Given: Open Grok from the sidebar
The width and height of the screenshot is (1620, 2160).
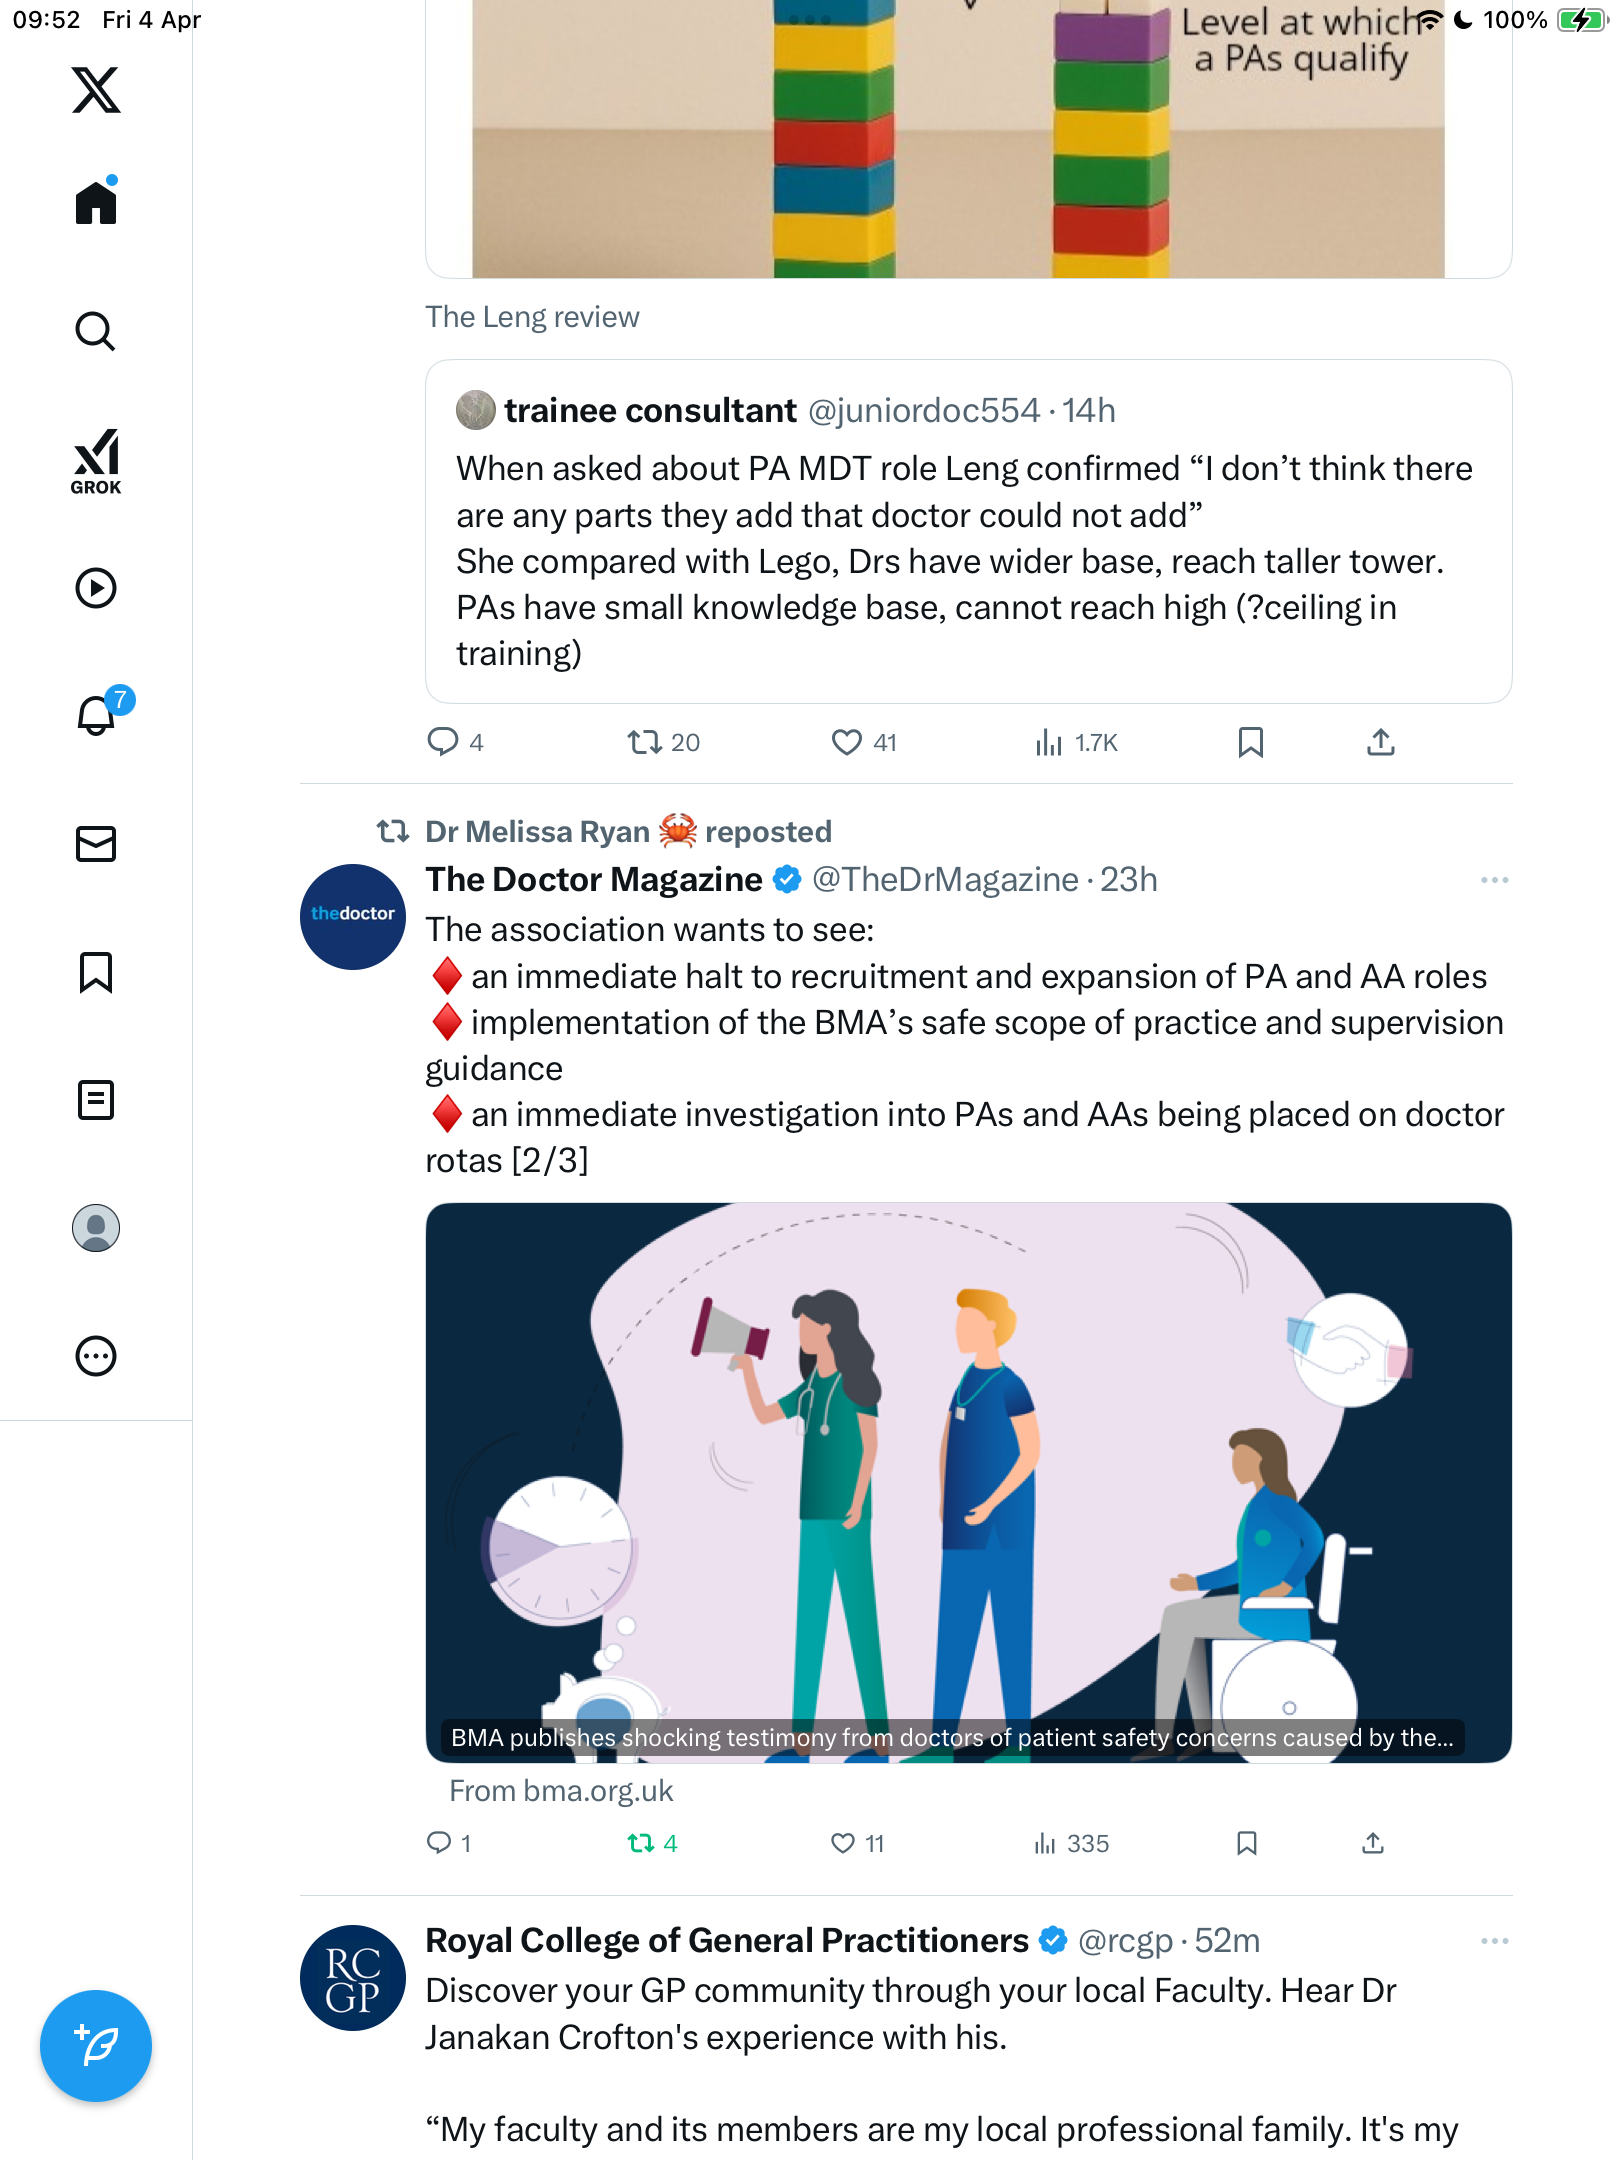Looking at the screenshot, I should tap(96, 461).
